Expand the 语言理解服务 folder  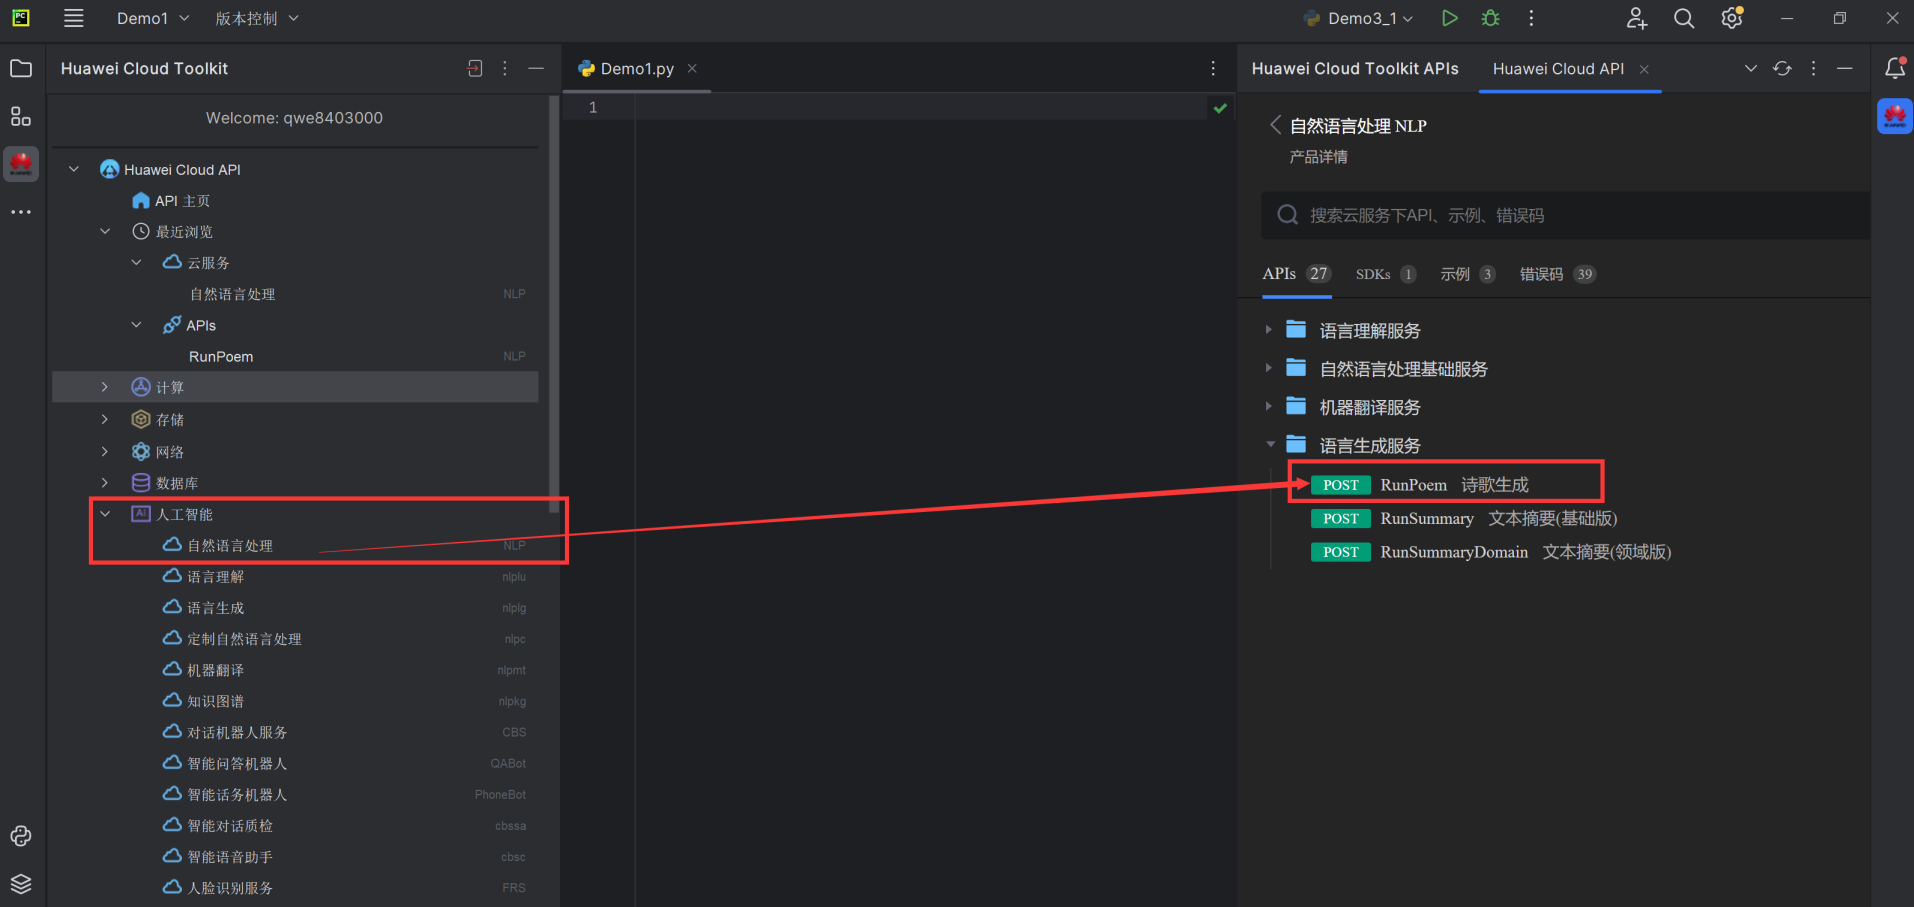point(1269,330)
